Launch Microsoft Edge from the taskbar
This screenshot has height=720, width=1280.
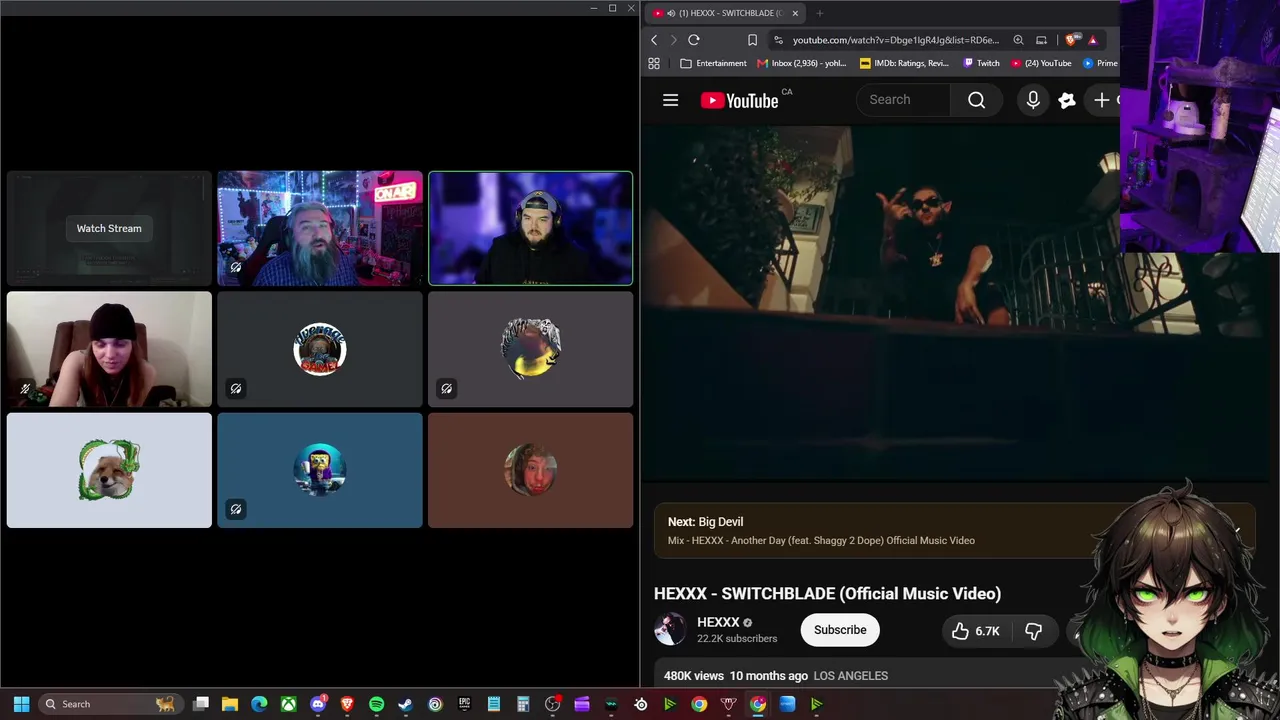pyautogui.click(x=259, y=704)
